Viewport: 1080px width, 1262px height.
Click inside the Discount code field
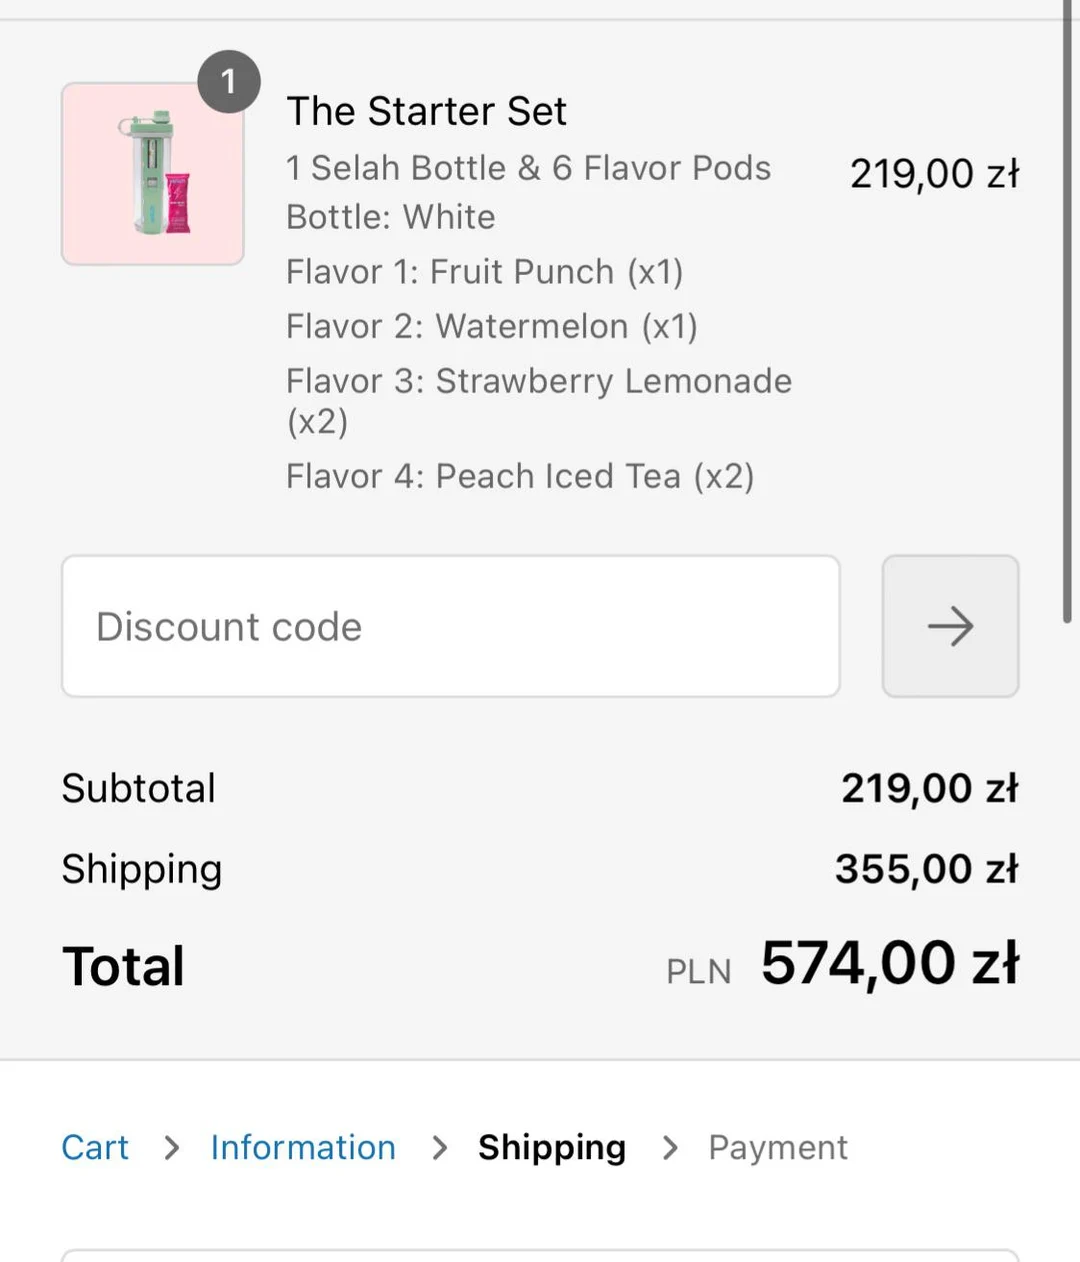pyautogui.click(x=450, y=626)
